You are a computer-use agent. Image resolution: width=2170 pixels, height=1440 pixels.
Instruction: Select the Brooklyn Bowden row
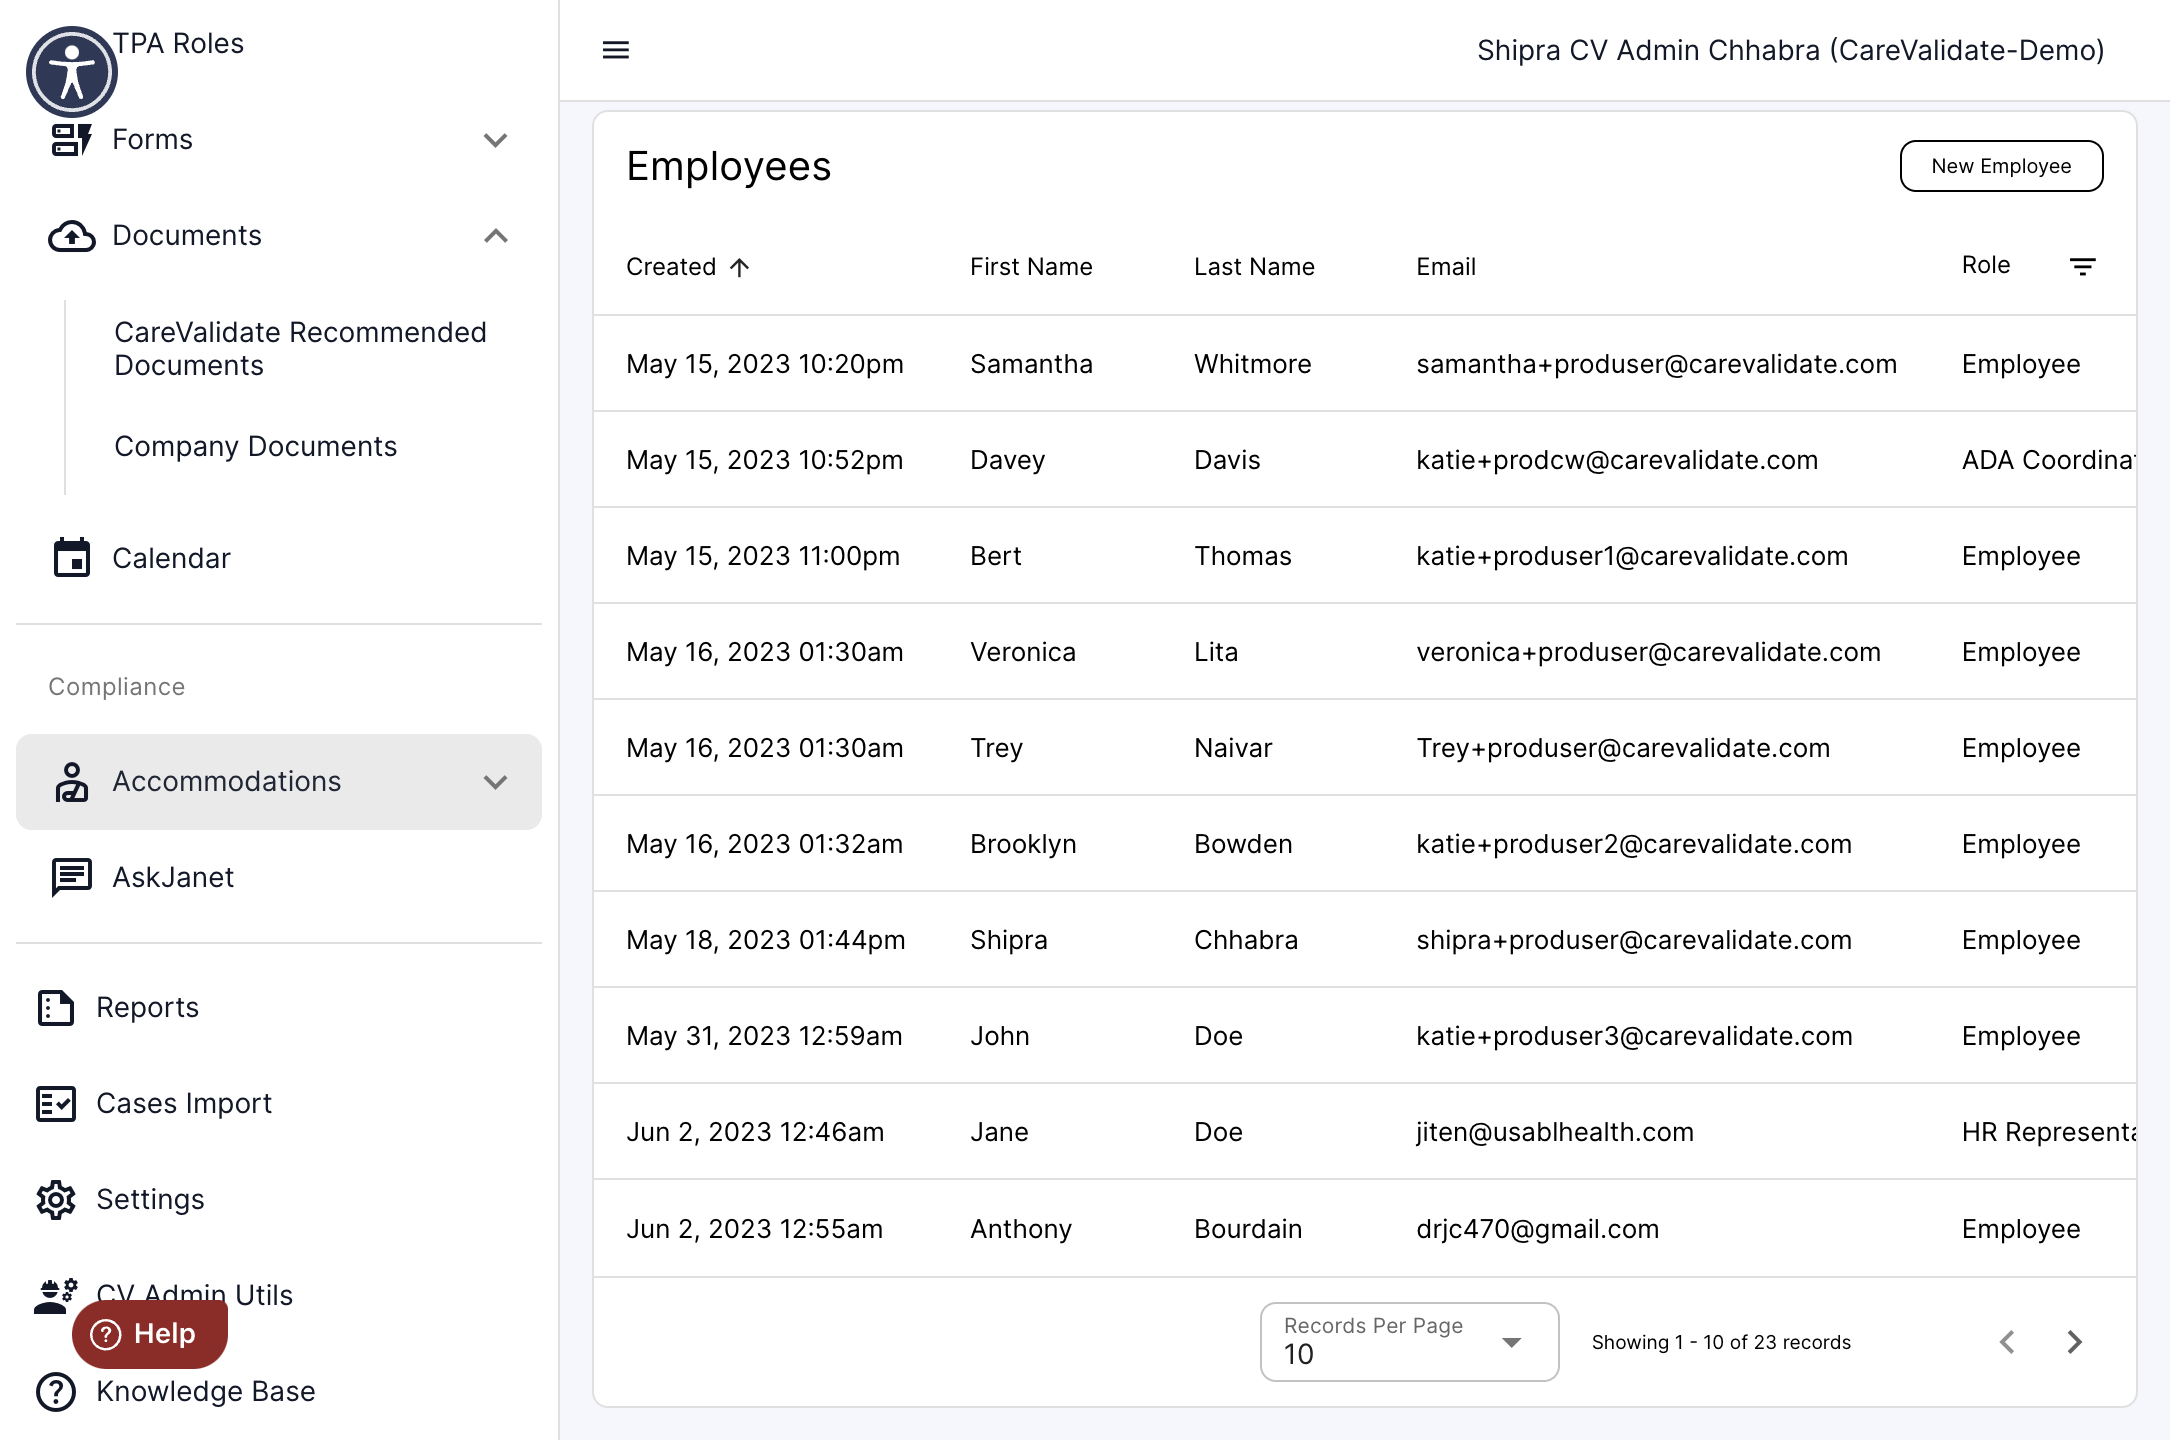coord(1364,844)
